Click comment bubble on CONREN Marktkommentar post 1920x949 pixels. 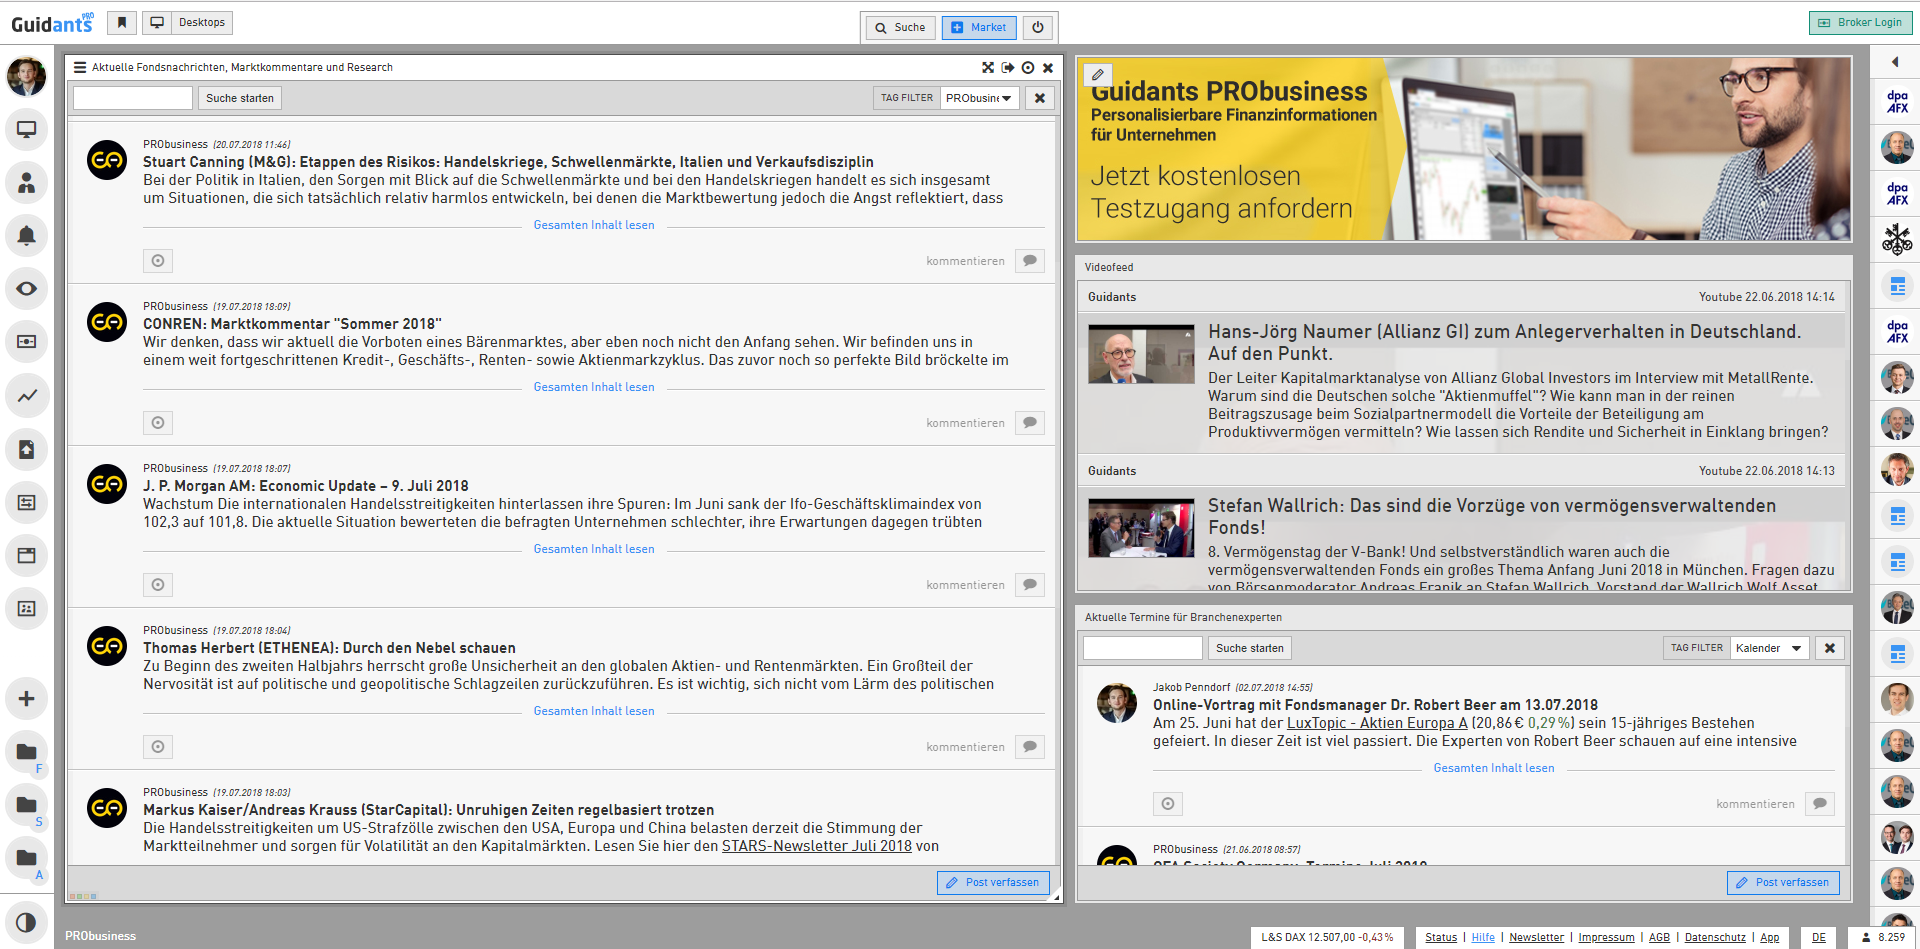[1030, 423]
